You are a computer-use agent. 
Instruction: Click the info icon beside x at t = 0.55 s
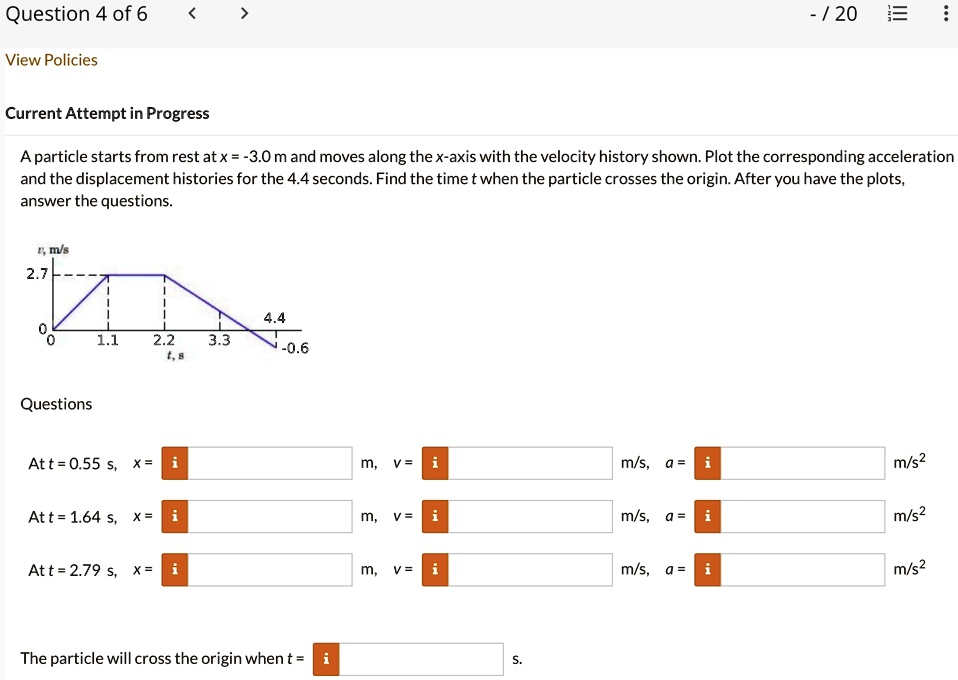[173, 463]
